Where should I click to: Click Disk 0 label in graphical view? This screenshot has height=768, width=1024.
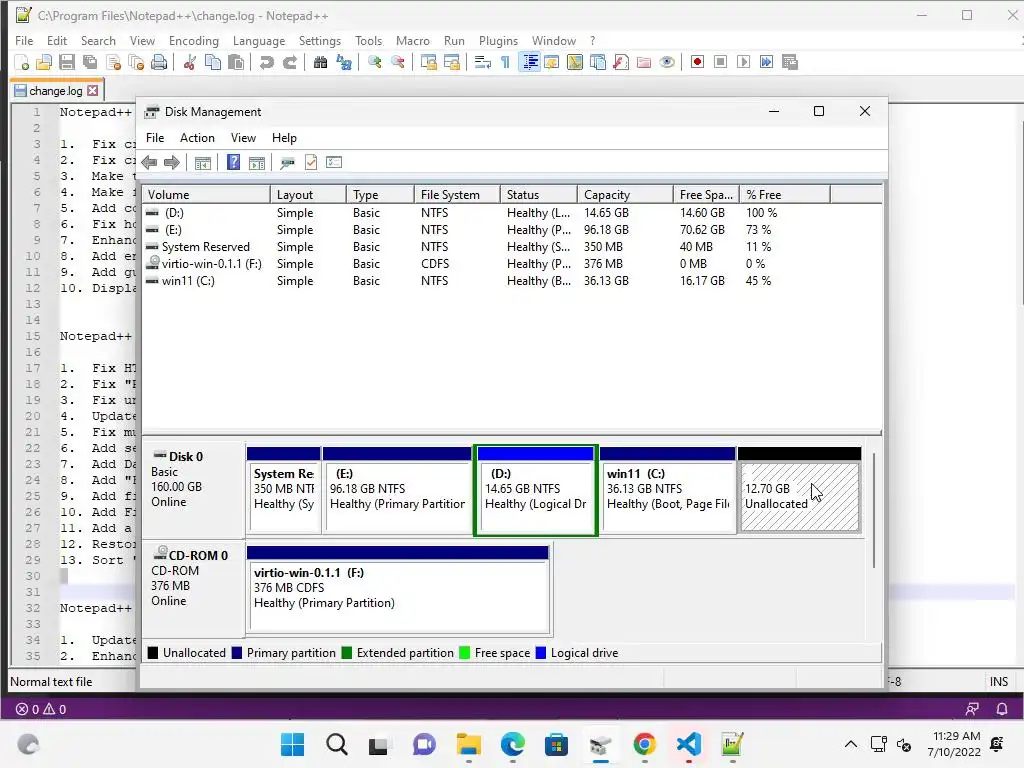[x=193, y=488]
